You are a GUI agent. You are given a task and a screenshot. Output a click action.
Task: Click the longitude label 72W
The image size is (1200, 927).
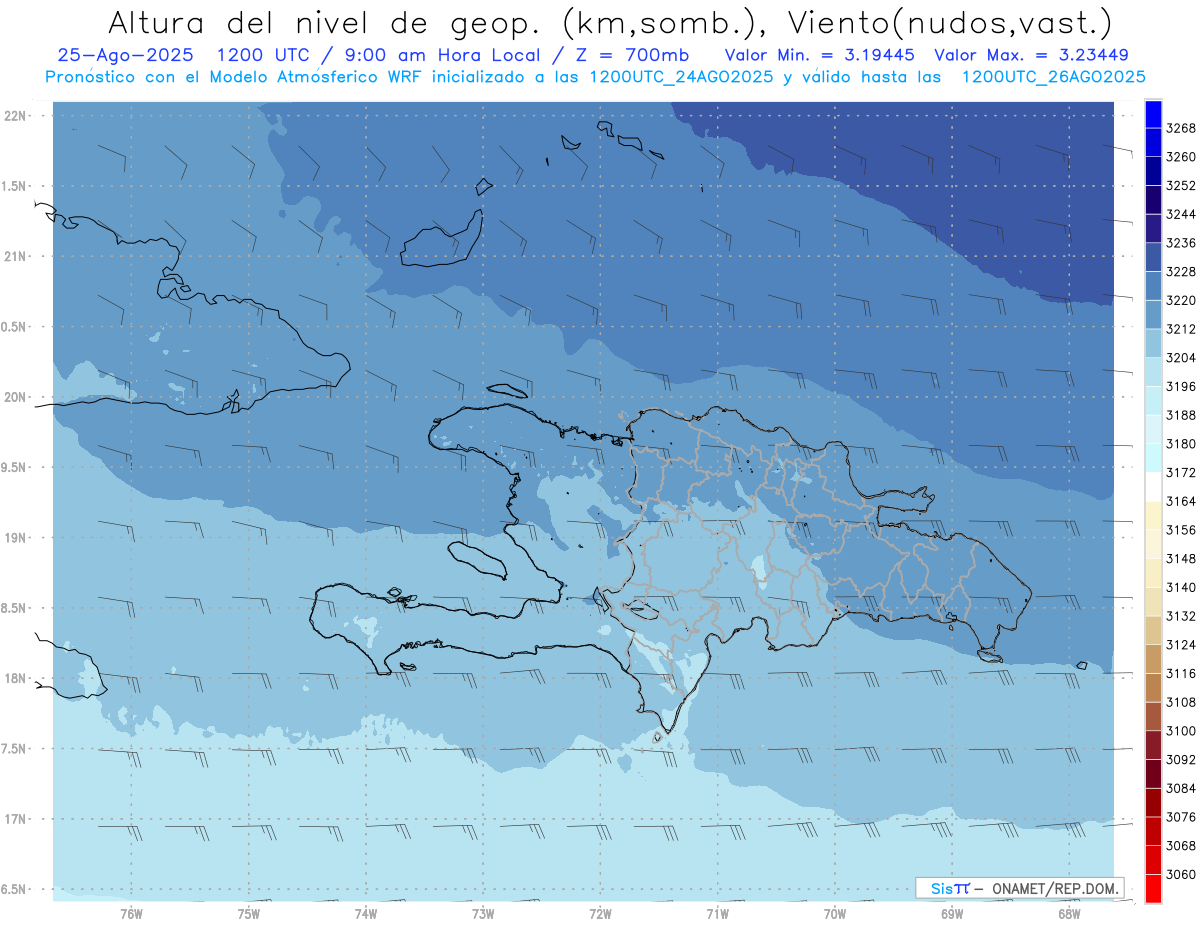pos(600,913)
